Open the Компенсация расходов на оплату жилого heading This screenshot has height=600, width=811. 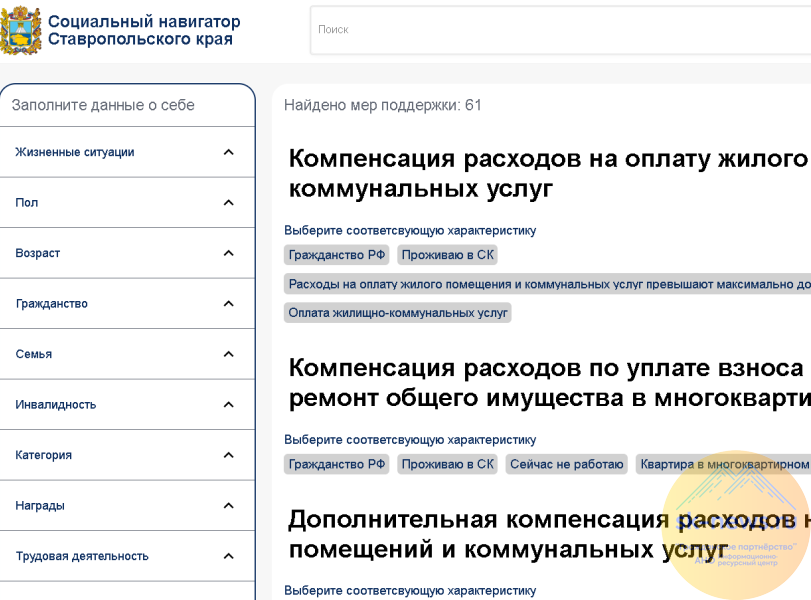tap(547, 174)
